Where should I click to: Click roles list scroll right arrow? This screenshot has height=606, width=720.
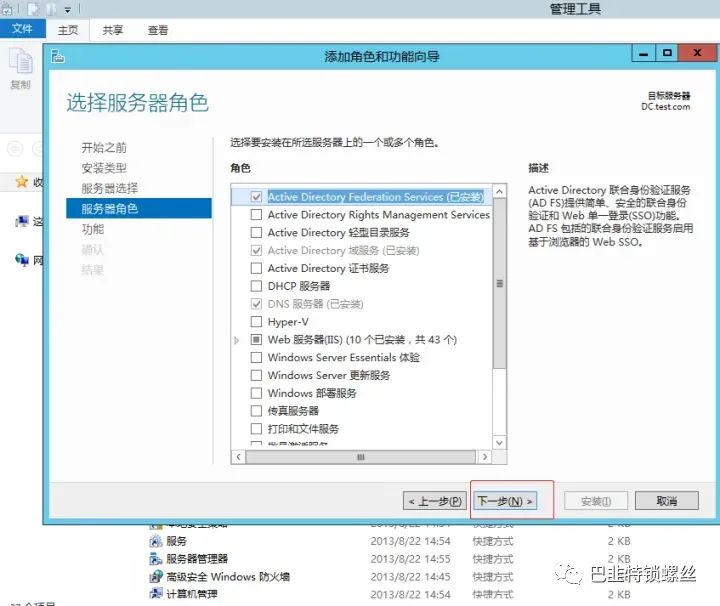(x=484, y=457)
